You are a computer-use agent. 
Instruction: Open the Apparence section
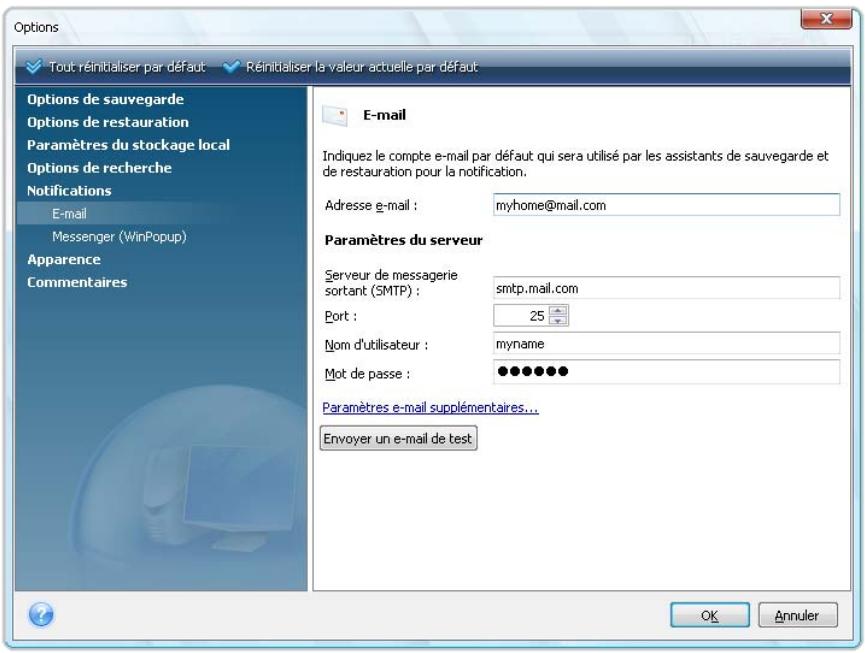click(64, 259)
